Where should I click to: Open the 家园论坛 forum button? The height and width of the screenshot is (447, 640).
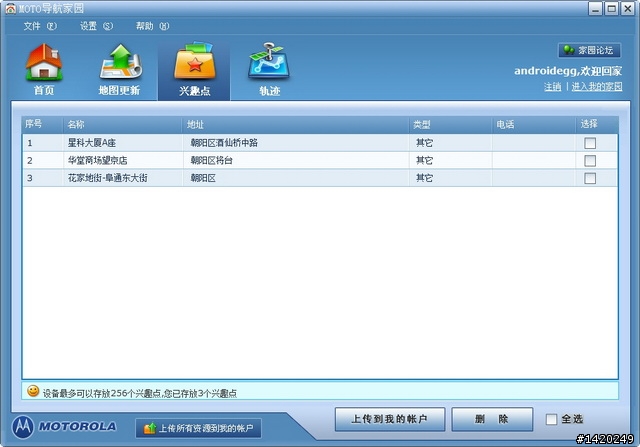[589, 50]
